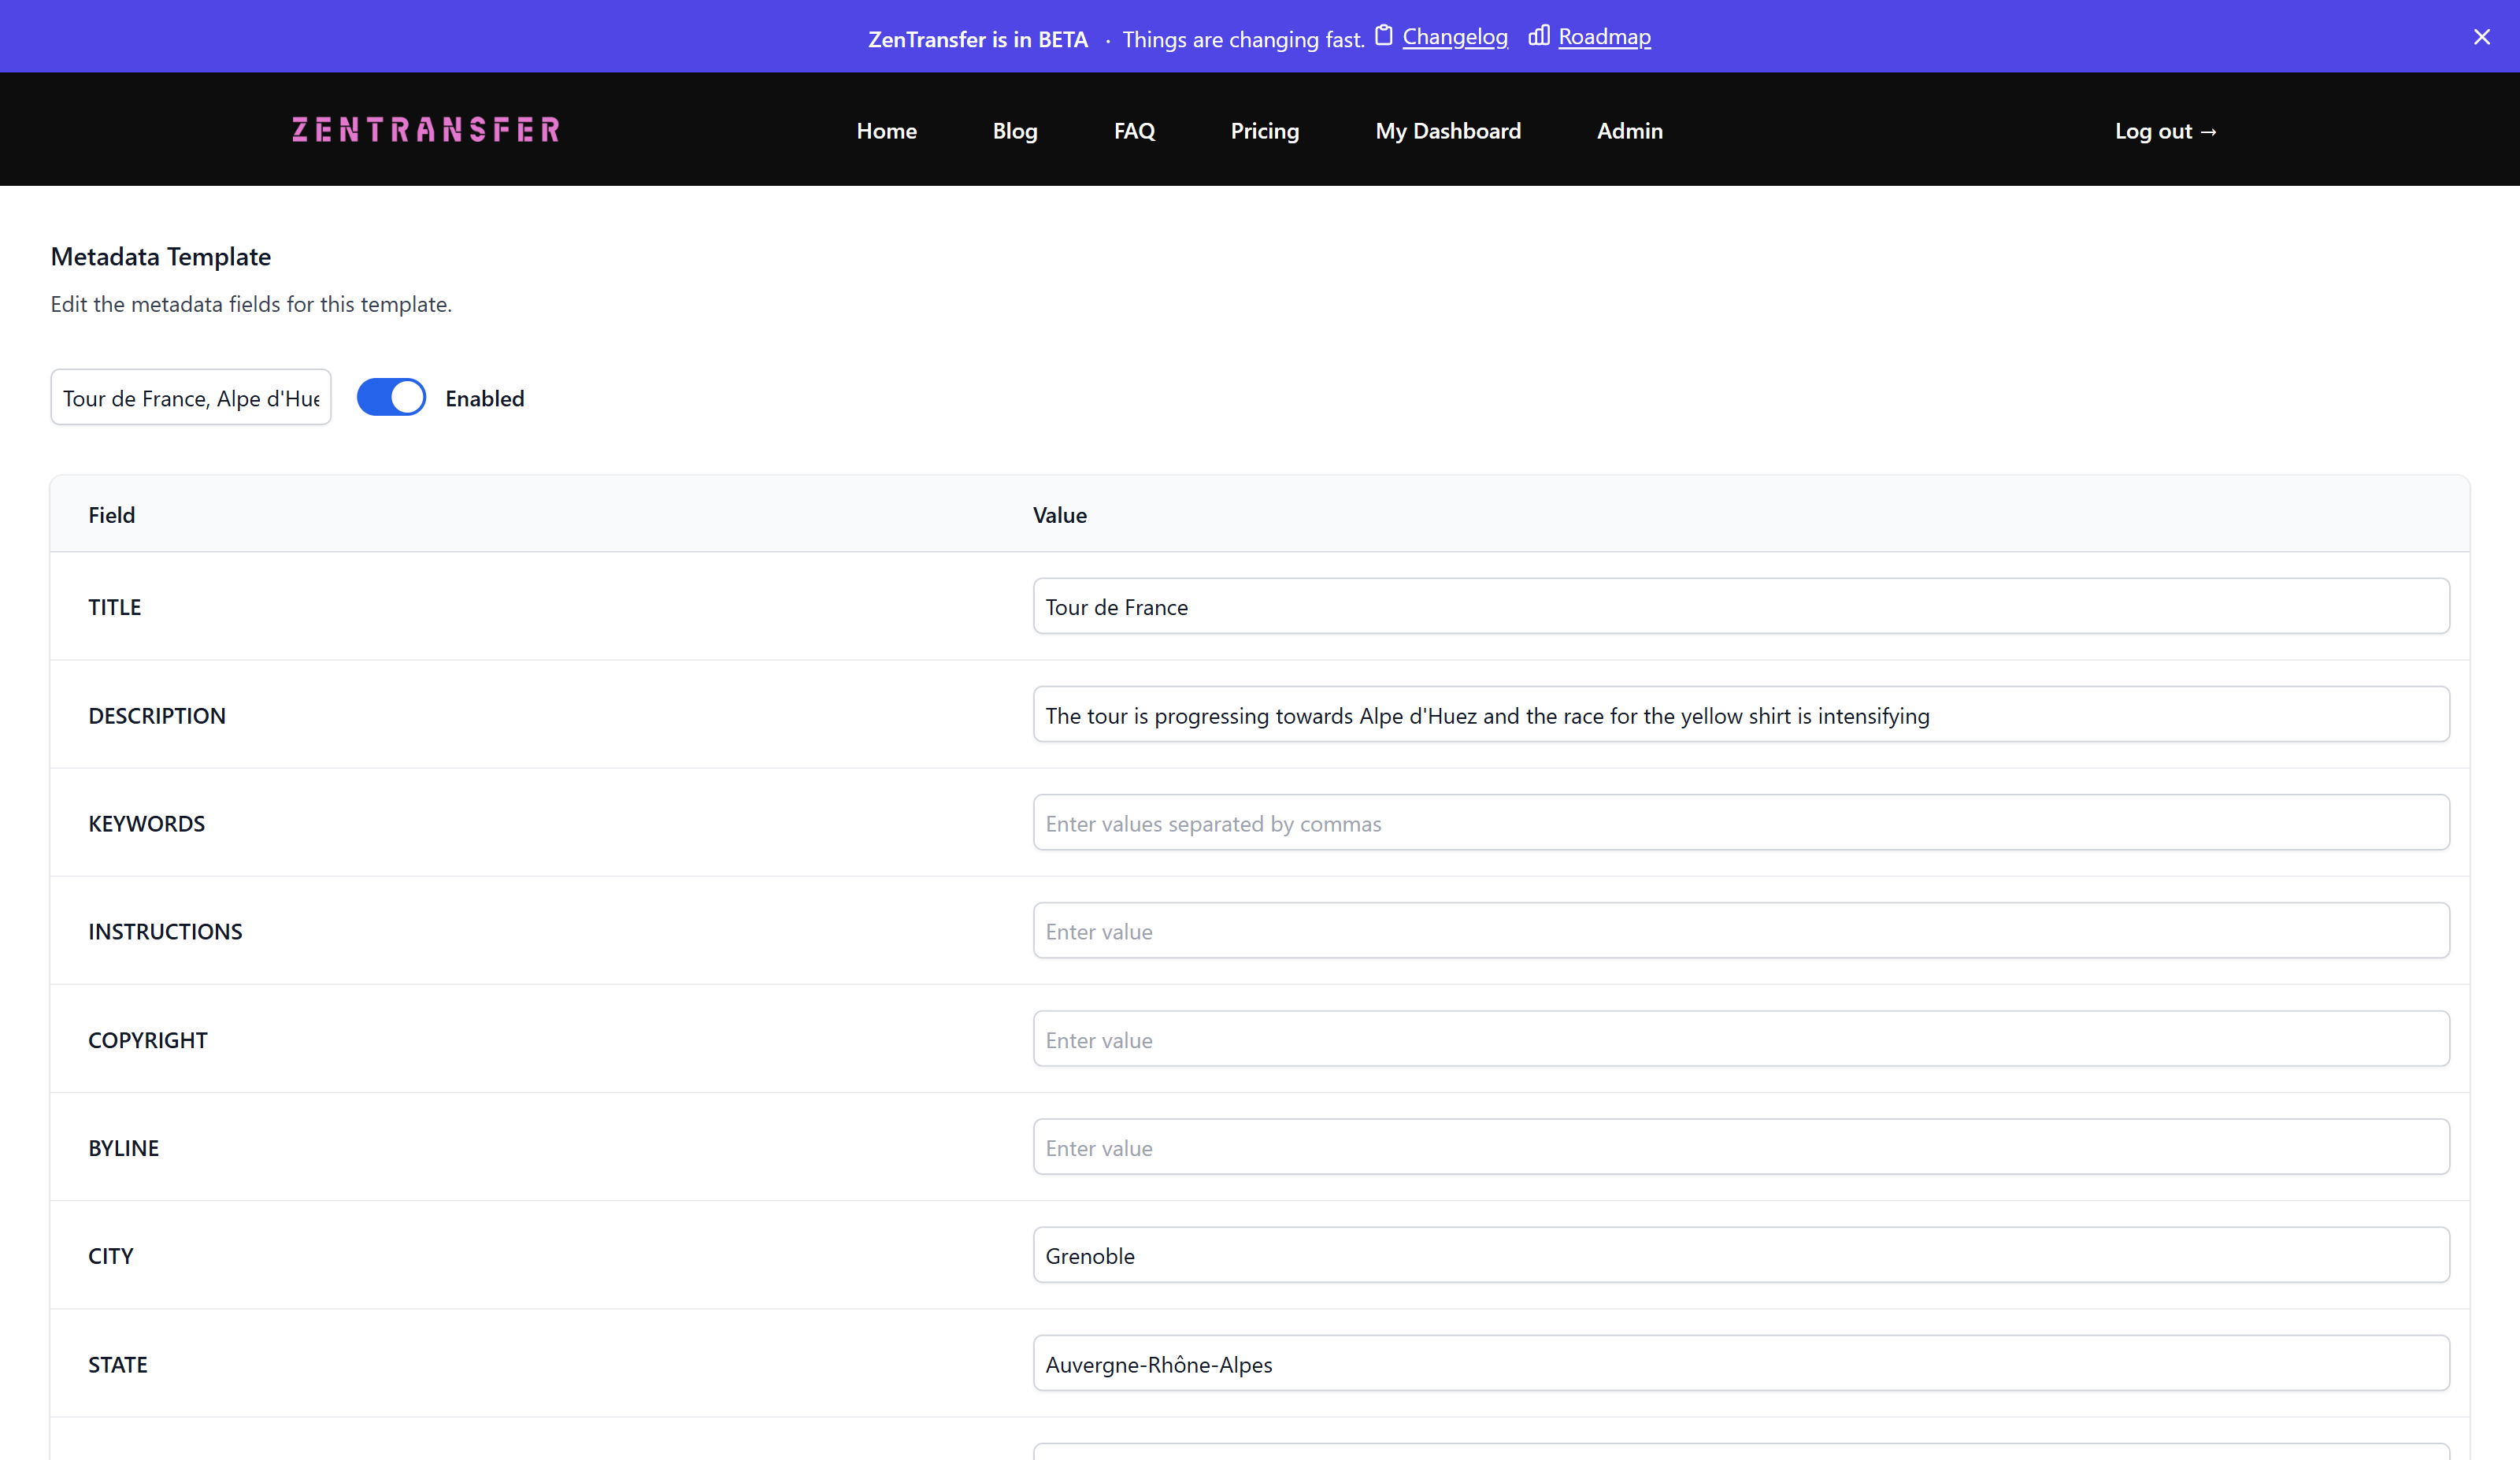This screenshot has width=2520, height=1460.
Task: Click the clipboard icon beside Changelog
Action: point(1383,36)
